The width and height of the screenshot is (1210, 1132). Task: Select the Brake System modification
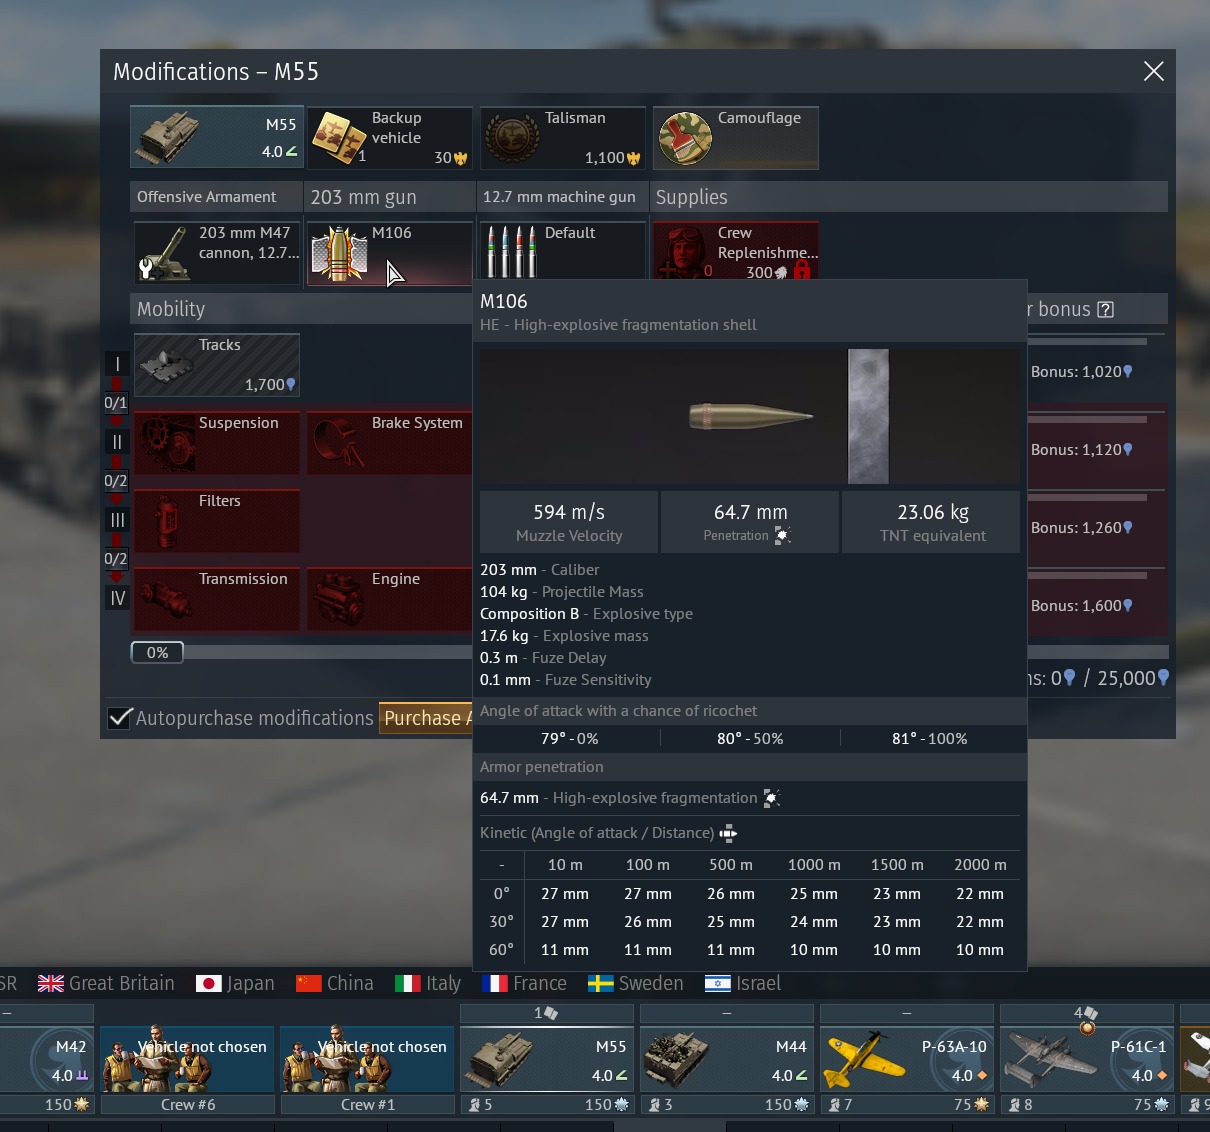point(390,443)
